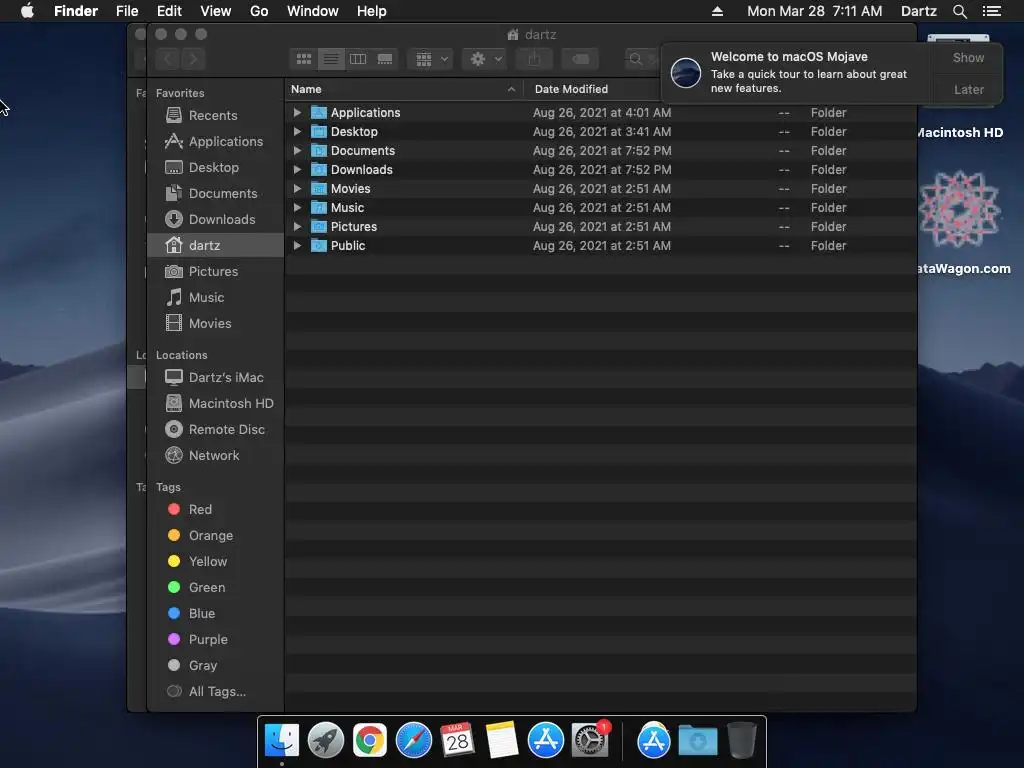Launch Safari from the Dock
Viewport: 1024px width, 768px height.
[x=413, y=741]
